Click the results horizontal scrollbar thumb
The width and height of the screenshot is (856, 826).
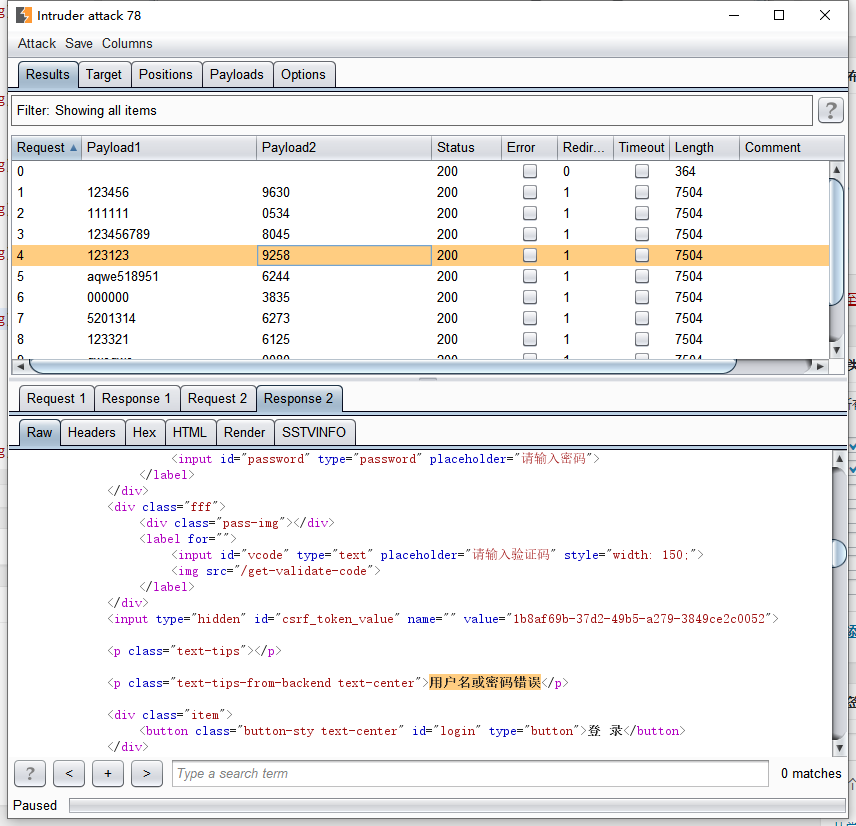(x=382, y=366)
